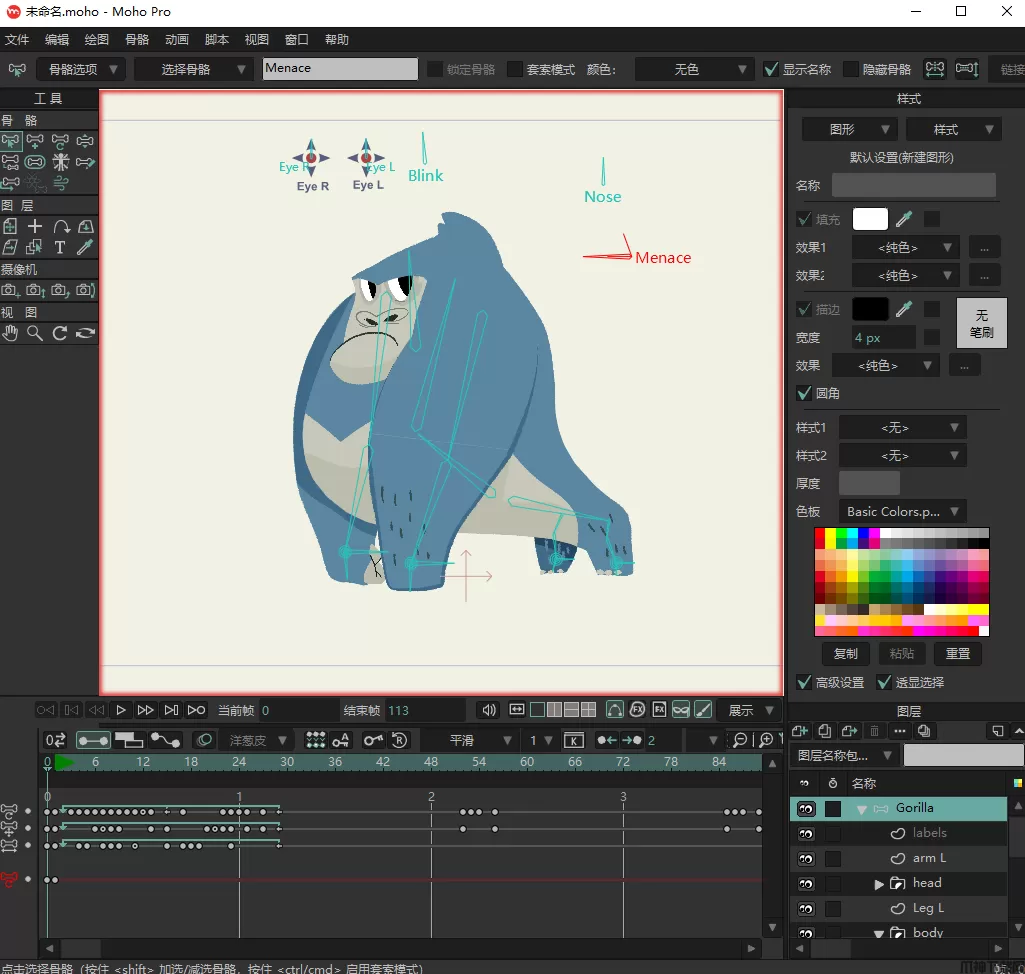Toggle audio mute speaker icon
Screen dimensions: 1025x974
(x=488, y=710)
